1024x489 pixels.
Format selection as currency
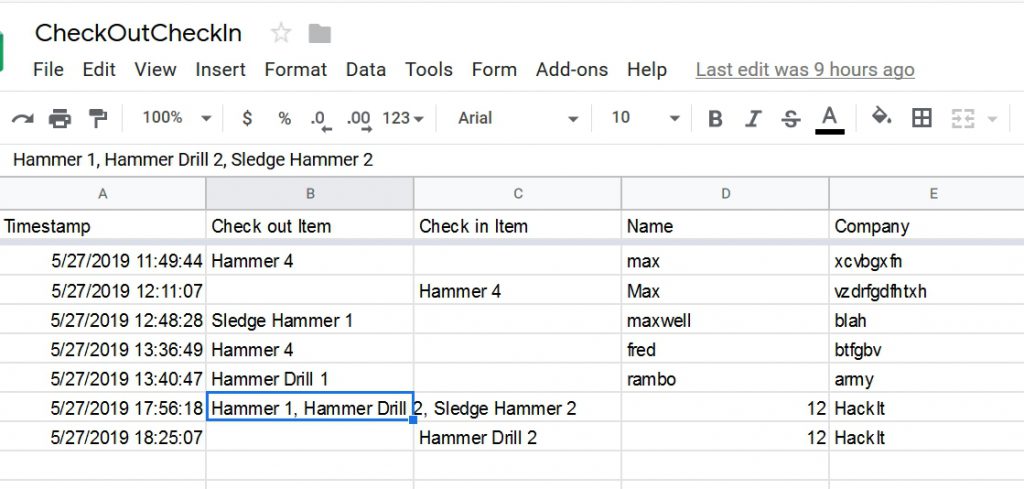click(247, 118)
